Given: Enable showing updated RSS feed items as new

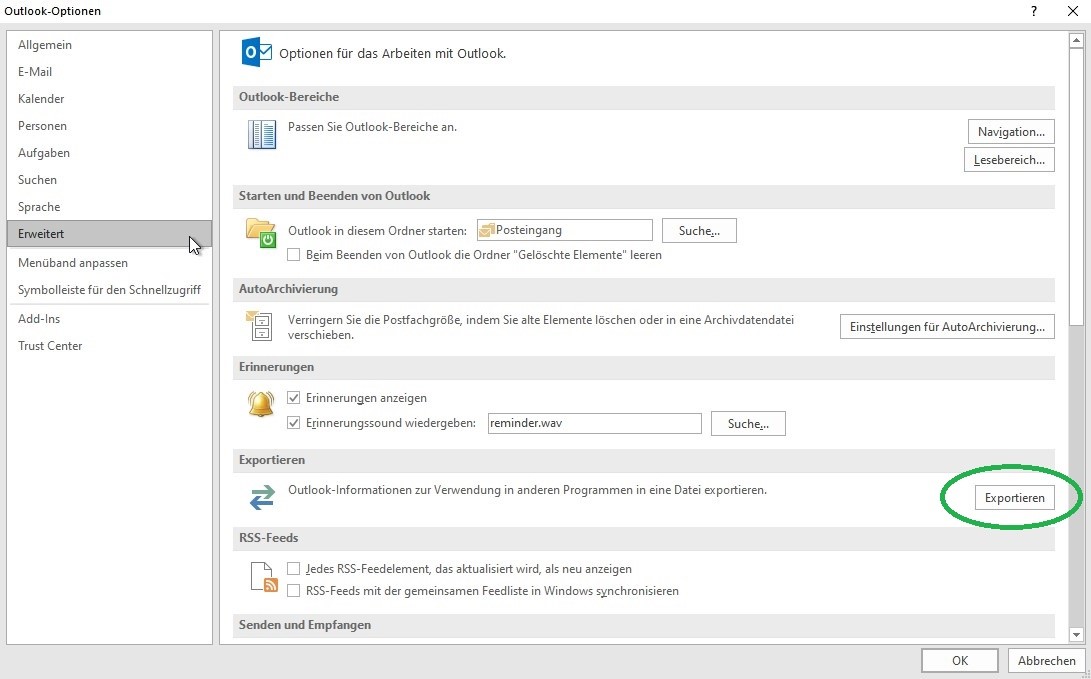Looking at the screenshot, I should coord(294,568).
